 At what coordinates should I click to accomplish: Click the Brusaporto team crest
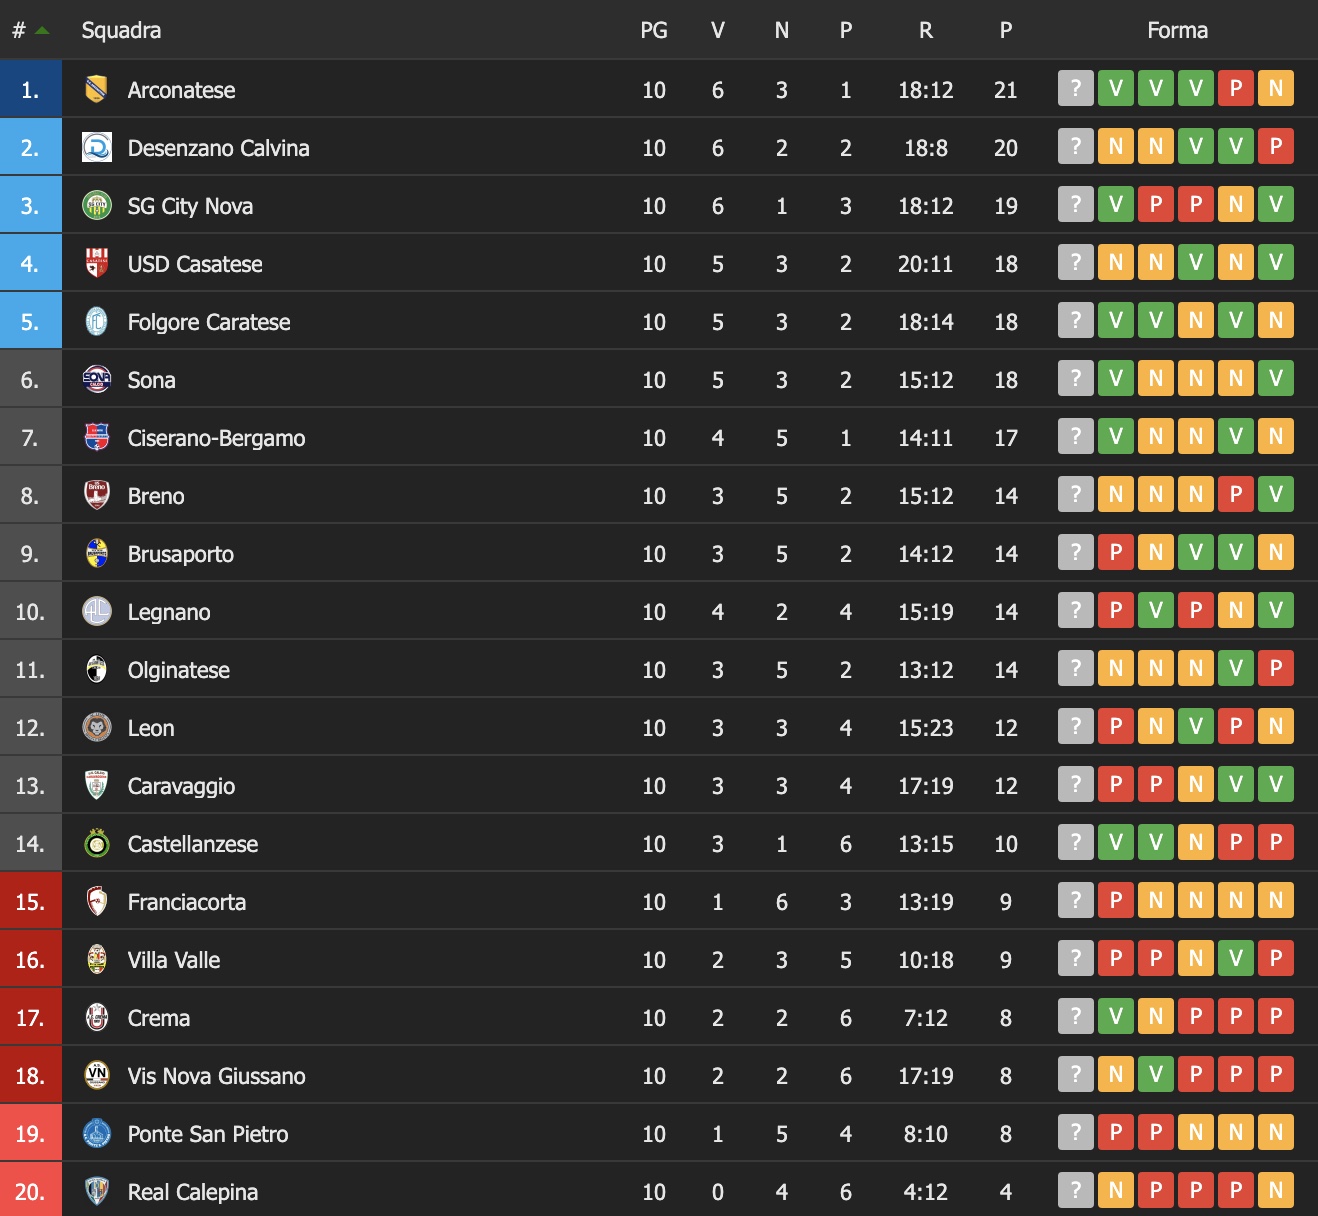pyautogui.click(x=96, y=554)
